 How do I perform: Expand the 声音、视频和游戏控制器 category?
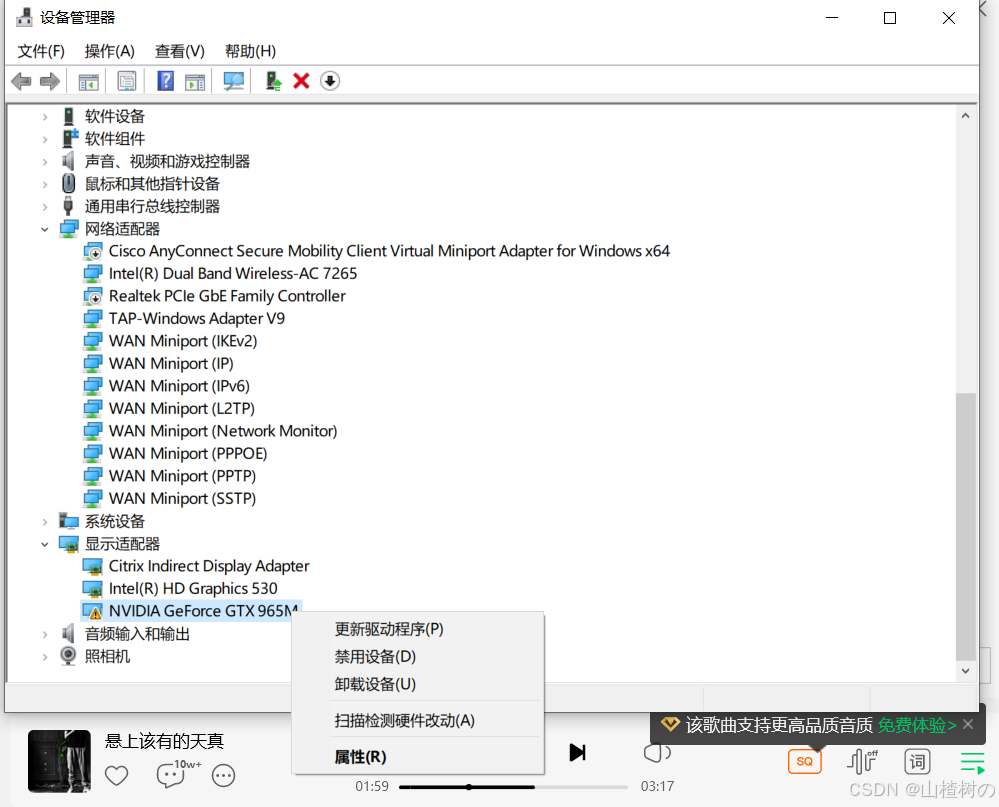pyautogui.click(x=45, y=162)
